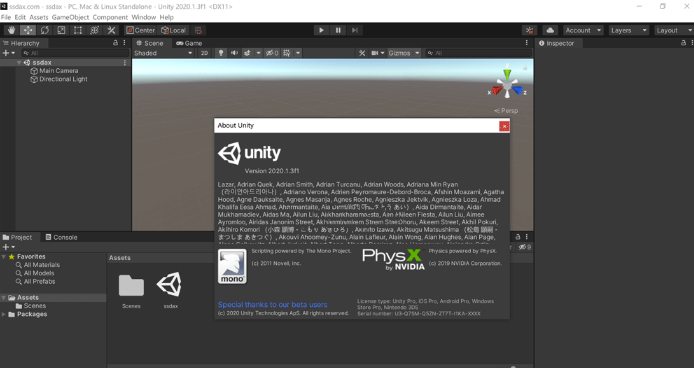Open the Scene view three-dot options menu
The width and height of the screenshot is (694, 368).
click(x=527, y=43)
